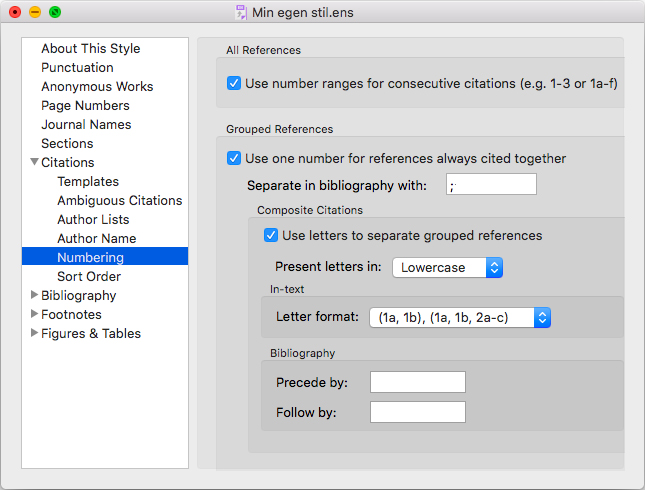This screenshot has width=645, height=490.
Task: Open Ambiguous Citations settings
Action: pos(120,200)
